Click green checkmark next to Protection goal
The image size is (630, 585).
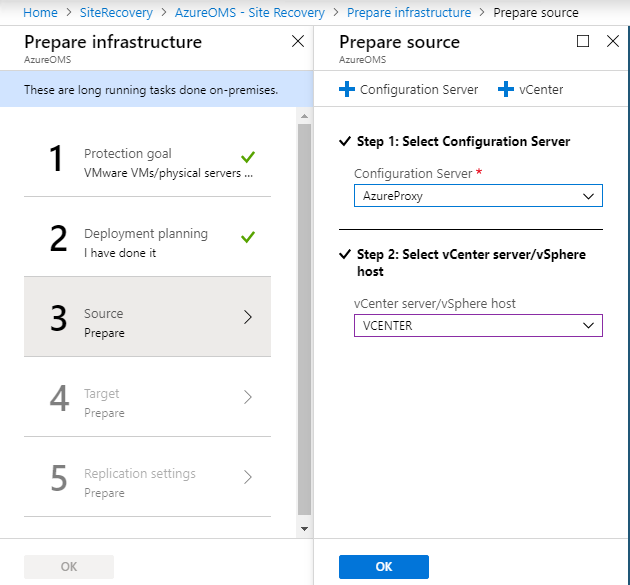coord(248,157)
